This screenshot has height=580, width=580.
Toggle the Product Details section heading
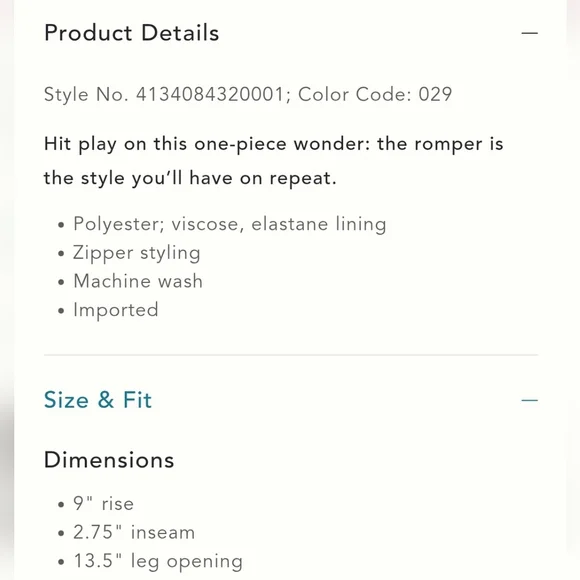tap(132, 33)
